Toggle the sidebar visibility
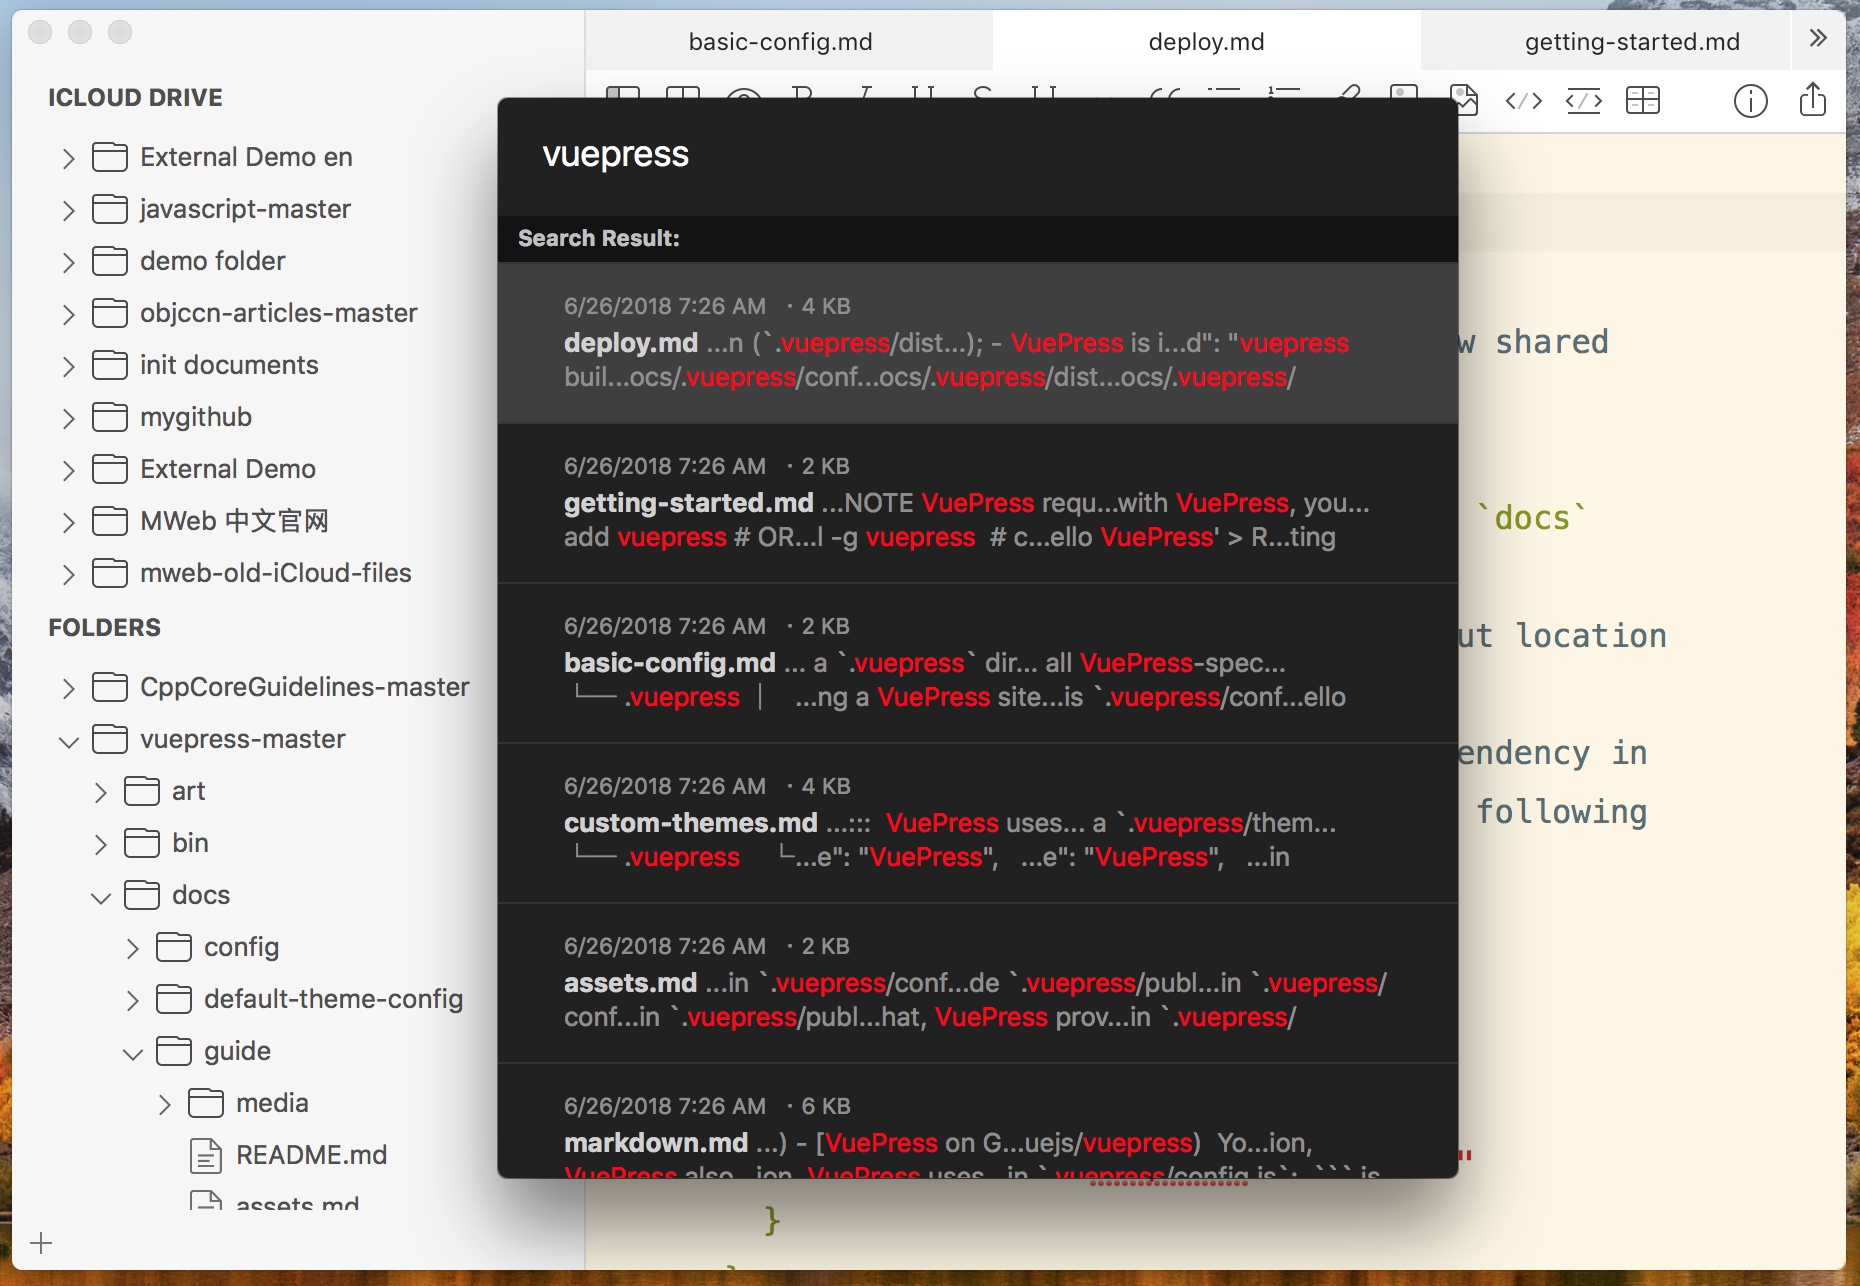Image resolution: width=1860 pixels, height=1286 pixels. click(x=625, y=100)
